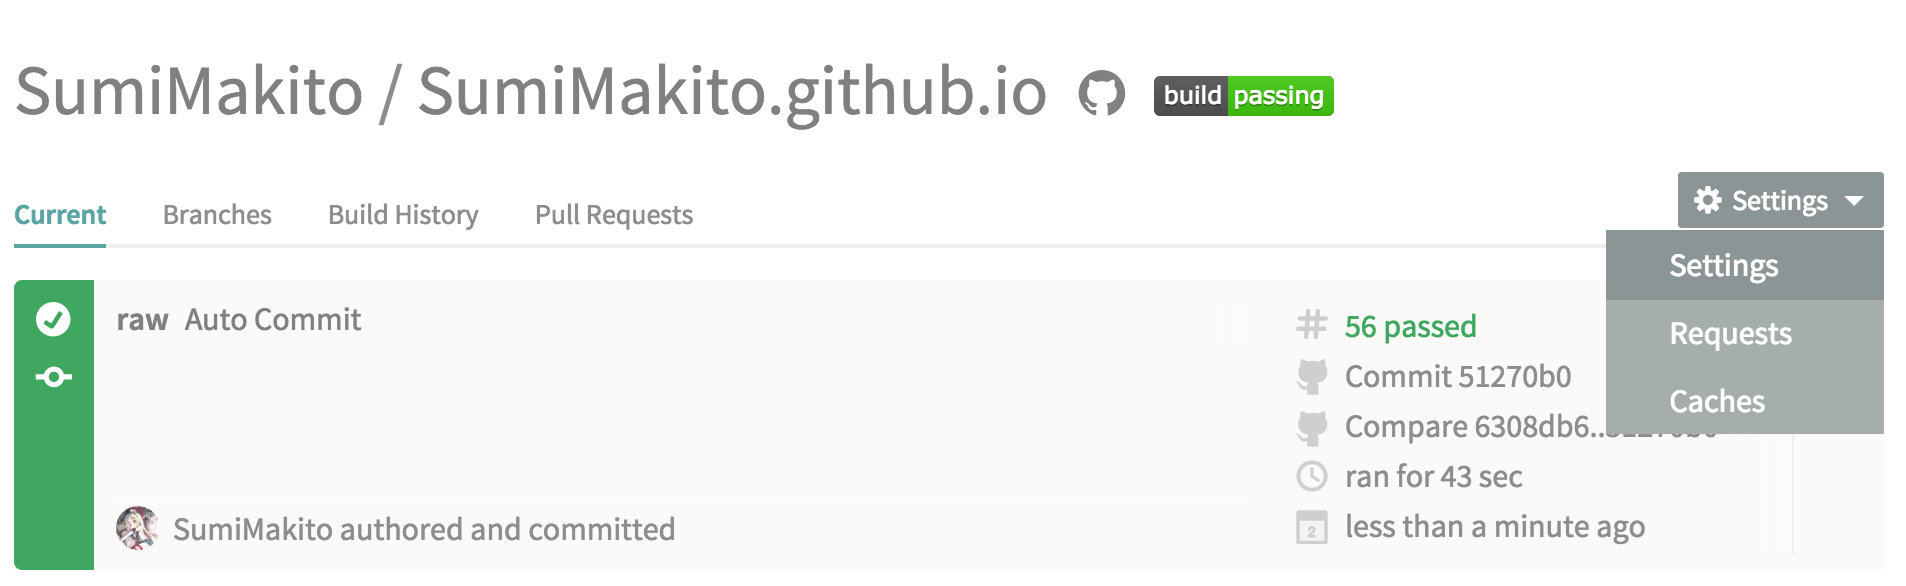1906x586 pixels.
Task: Click the hash icon beside 56 passed
Action: [x=1311, y=325]
